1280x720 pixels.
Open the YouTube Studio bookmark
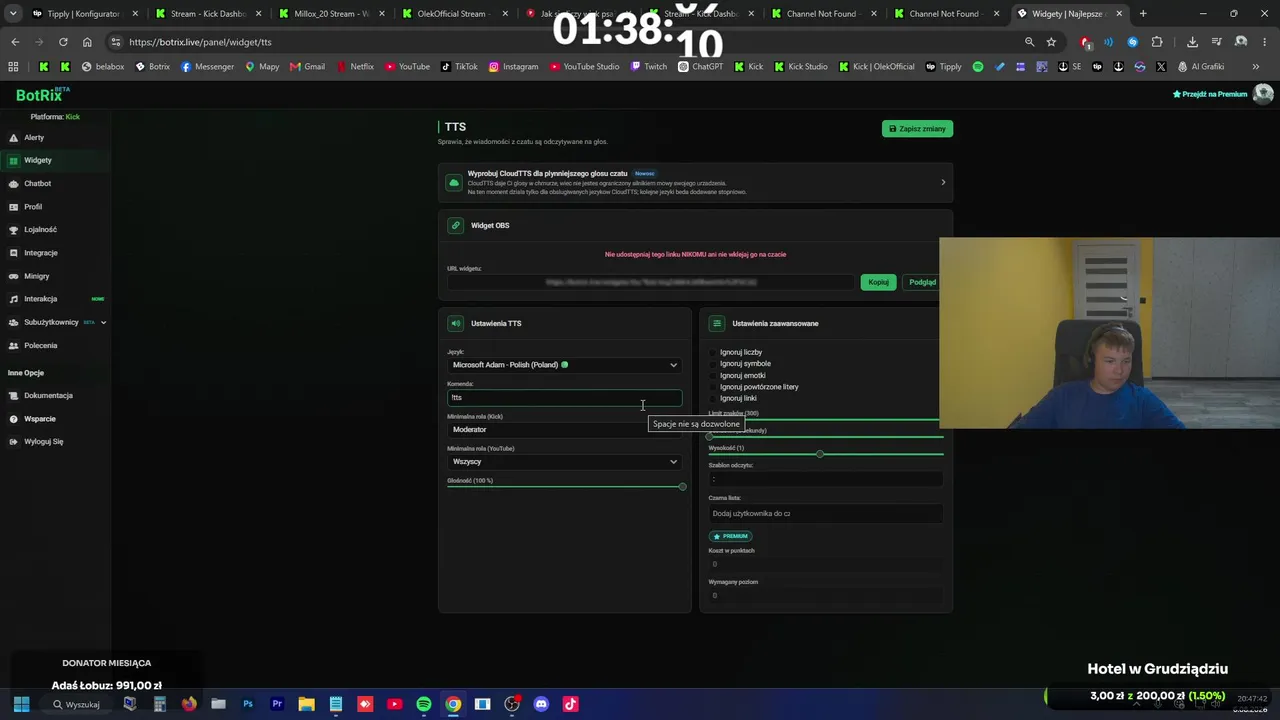point(584,67)
